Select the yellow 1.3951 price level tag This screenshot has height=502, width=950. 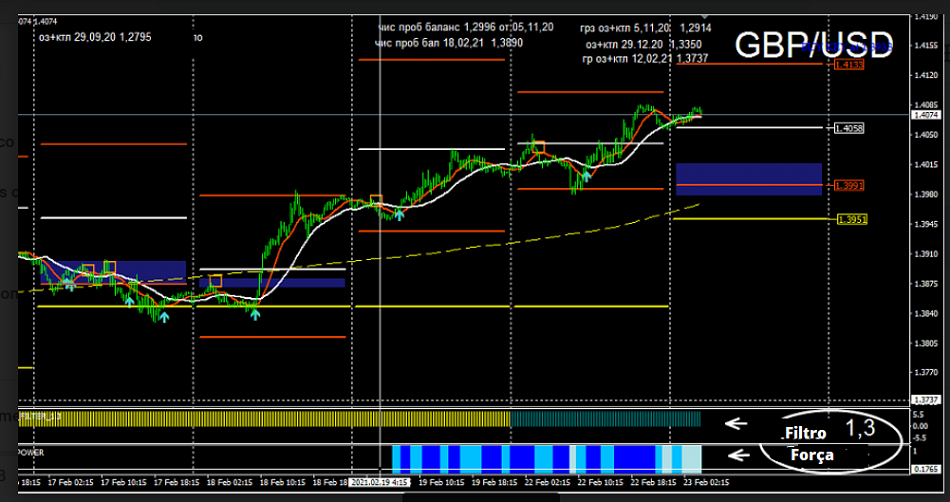pyautogui.click(x=852, y=219)
